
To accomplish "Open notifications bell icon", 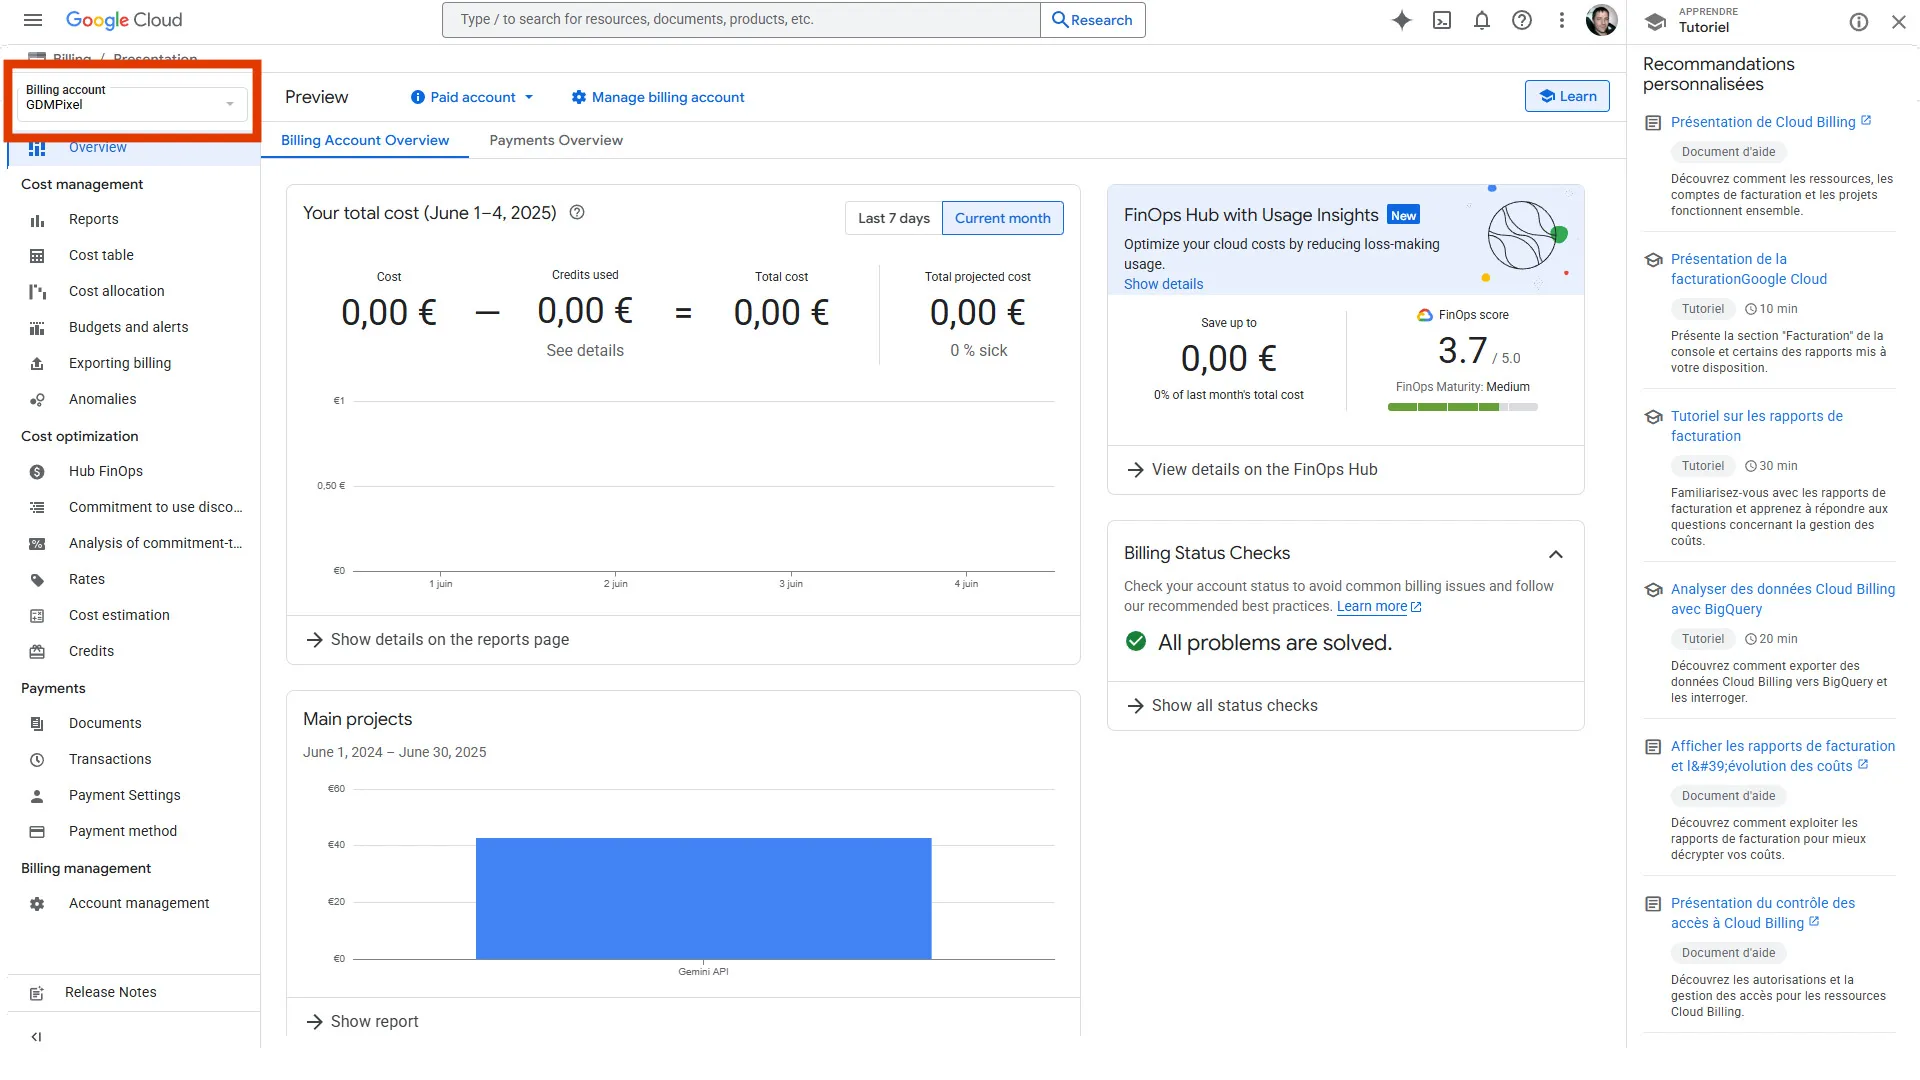I will point(1482,20).
